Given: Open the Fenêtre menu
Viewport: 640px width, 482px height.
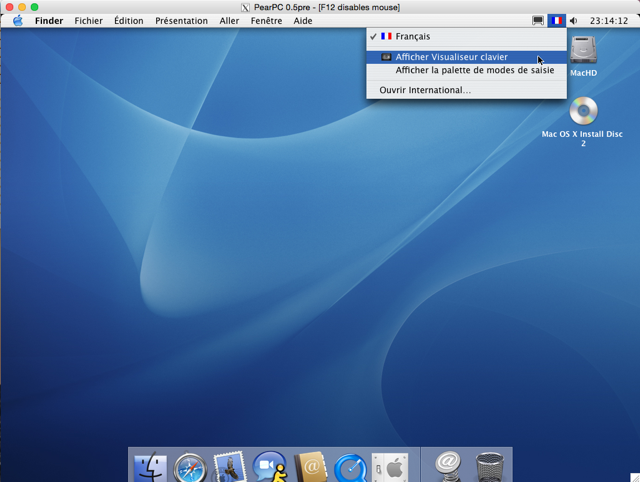Looking at the screenshot, I should coord(266,21).
